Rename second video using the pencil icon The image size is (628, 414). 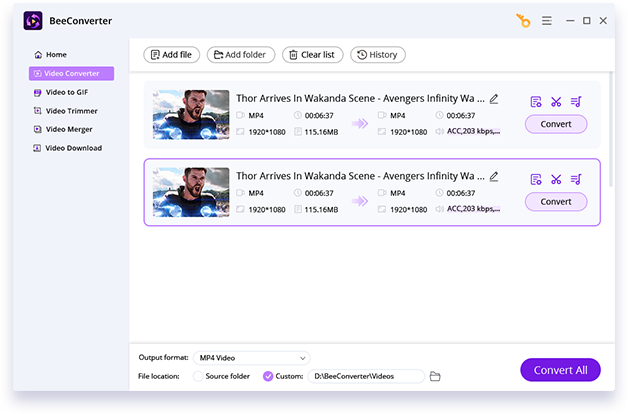click(494, 177)
